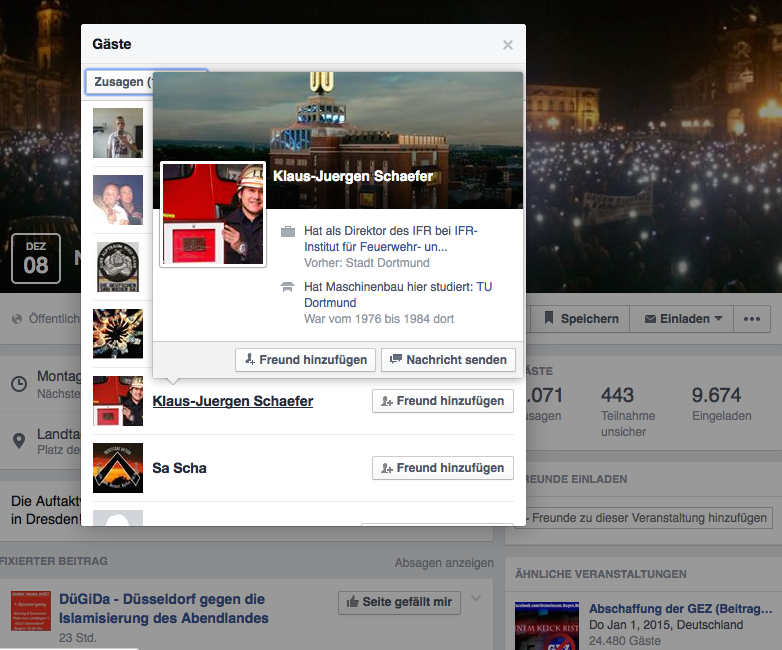This screenshot has height=650, width=782.
Task: Click 'Do Jan 1, 2015, Deutschland' text
Action: pyautogui.click(x=666, y=625)
